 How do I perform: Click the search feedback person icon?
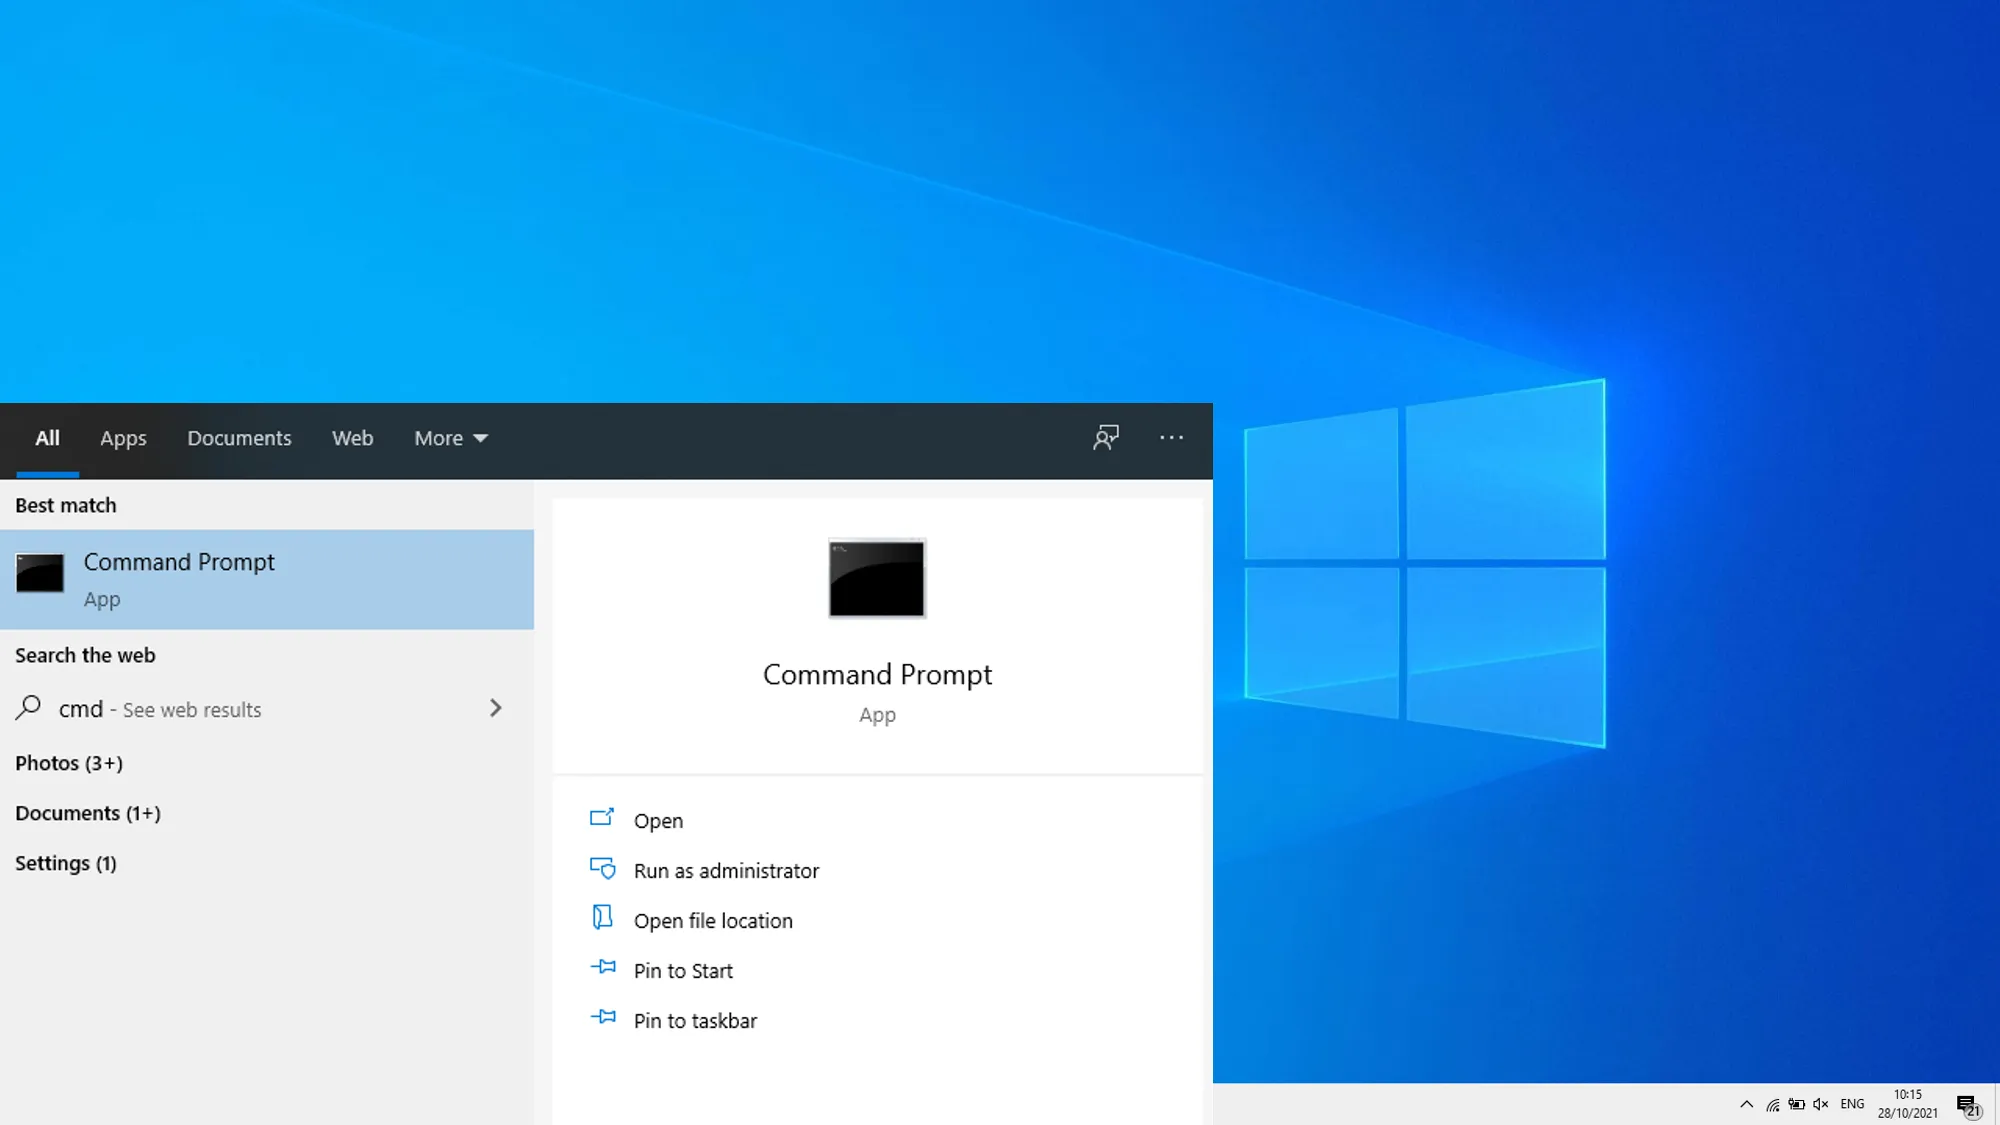pos(1105,437)
